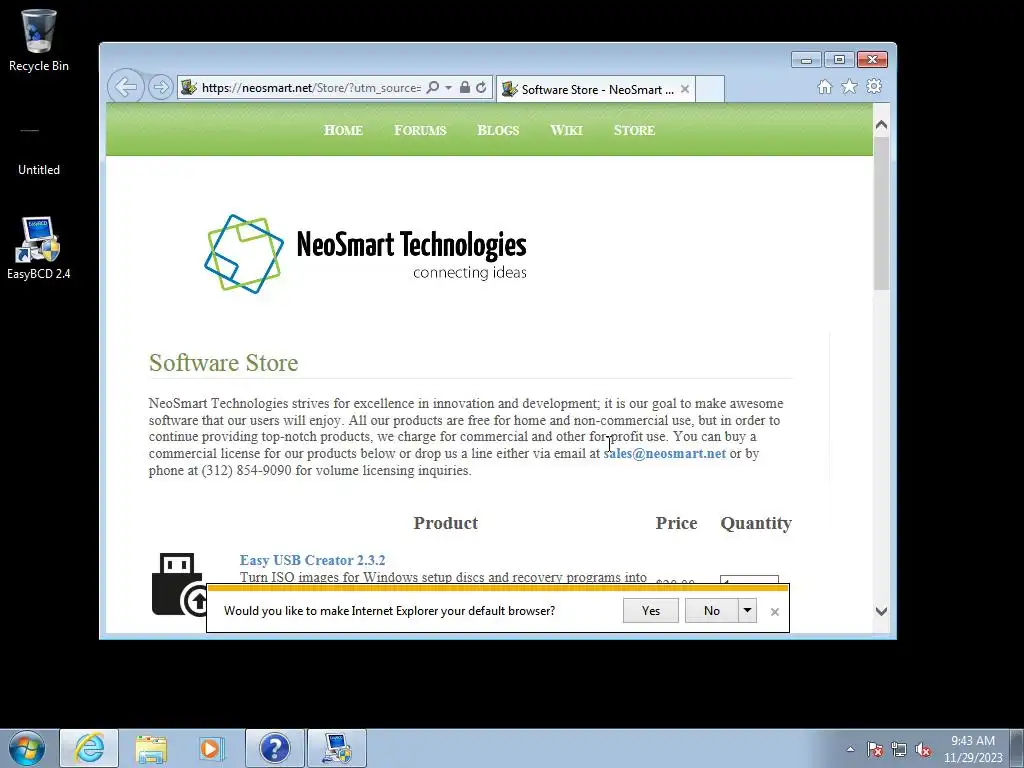This screenshot has width=1024, height=768.
Task: Open the FORUMS navigation menu item
Action: point(420,130)
